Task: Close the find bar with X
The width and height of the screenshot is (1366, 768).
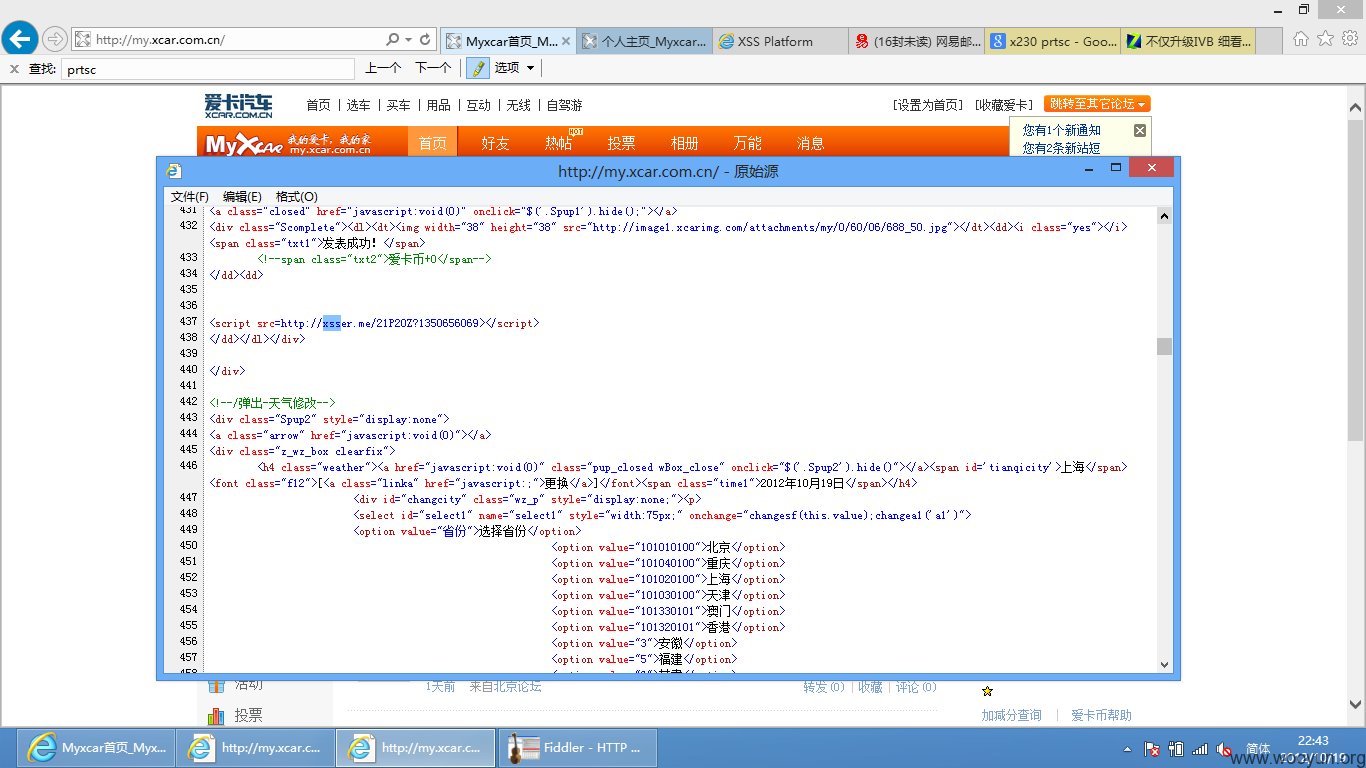Action: 14,69
